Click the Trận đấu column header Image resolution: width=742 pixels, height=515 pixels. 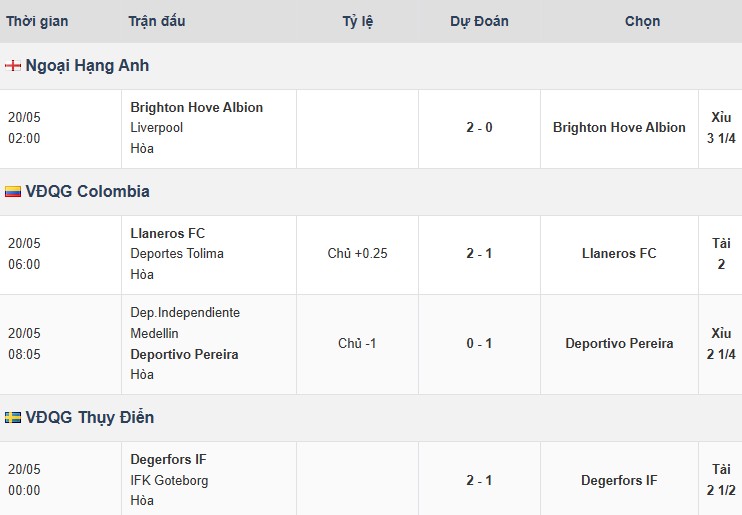157,21
